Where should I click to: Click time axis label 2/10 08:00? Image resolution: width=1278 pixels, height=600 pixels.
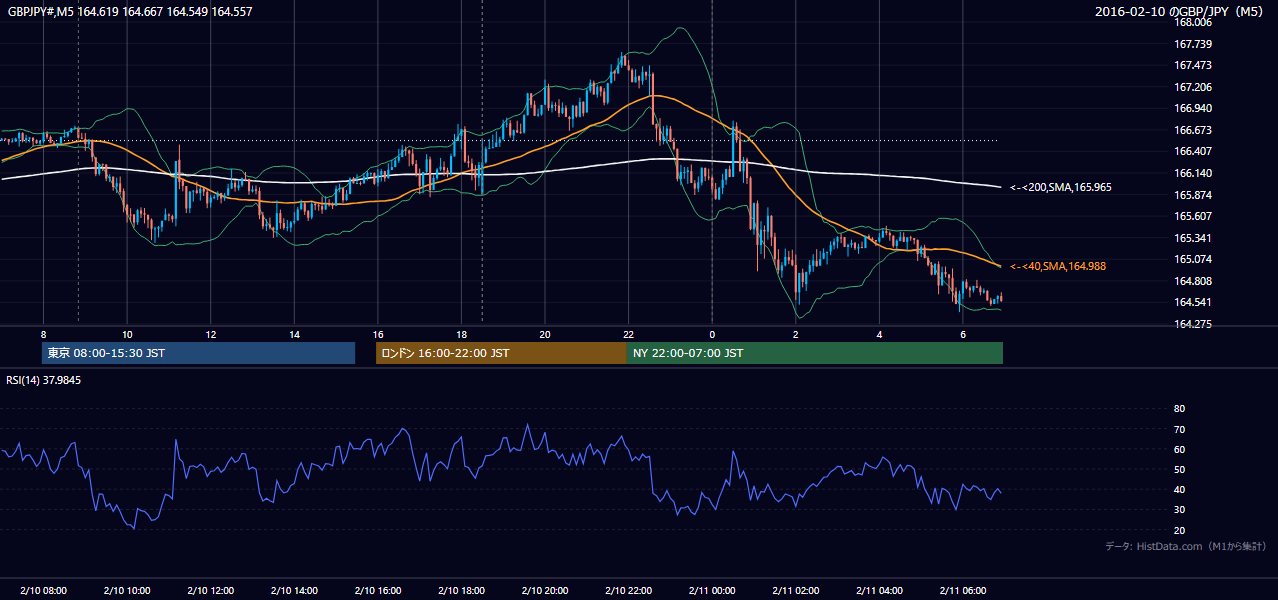[43, 590]
